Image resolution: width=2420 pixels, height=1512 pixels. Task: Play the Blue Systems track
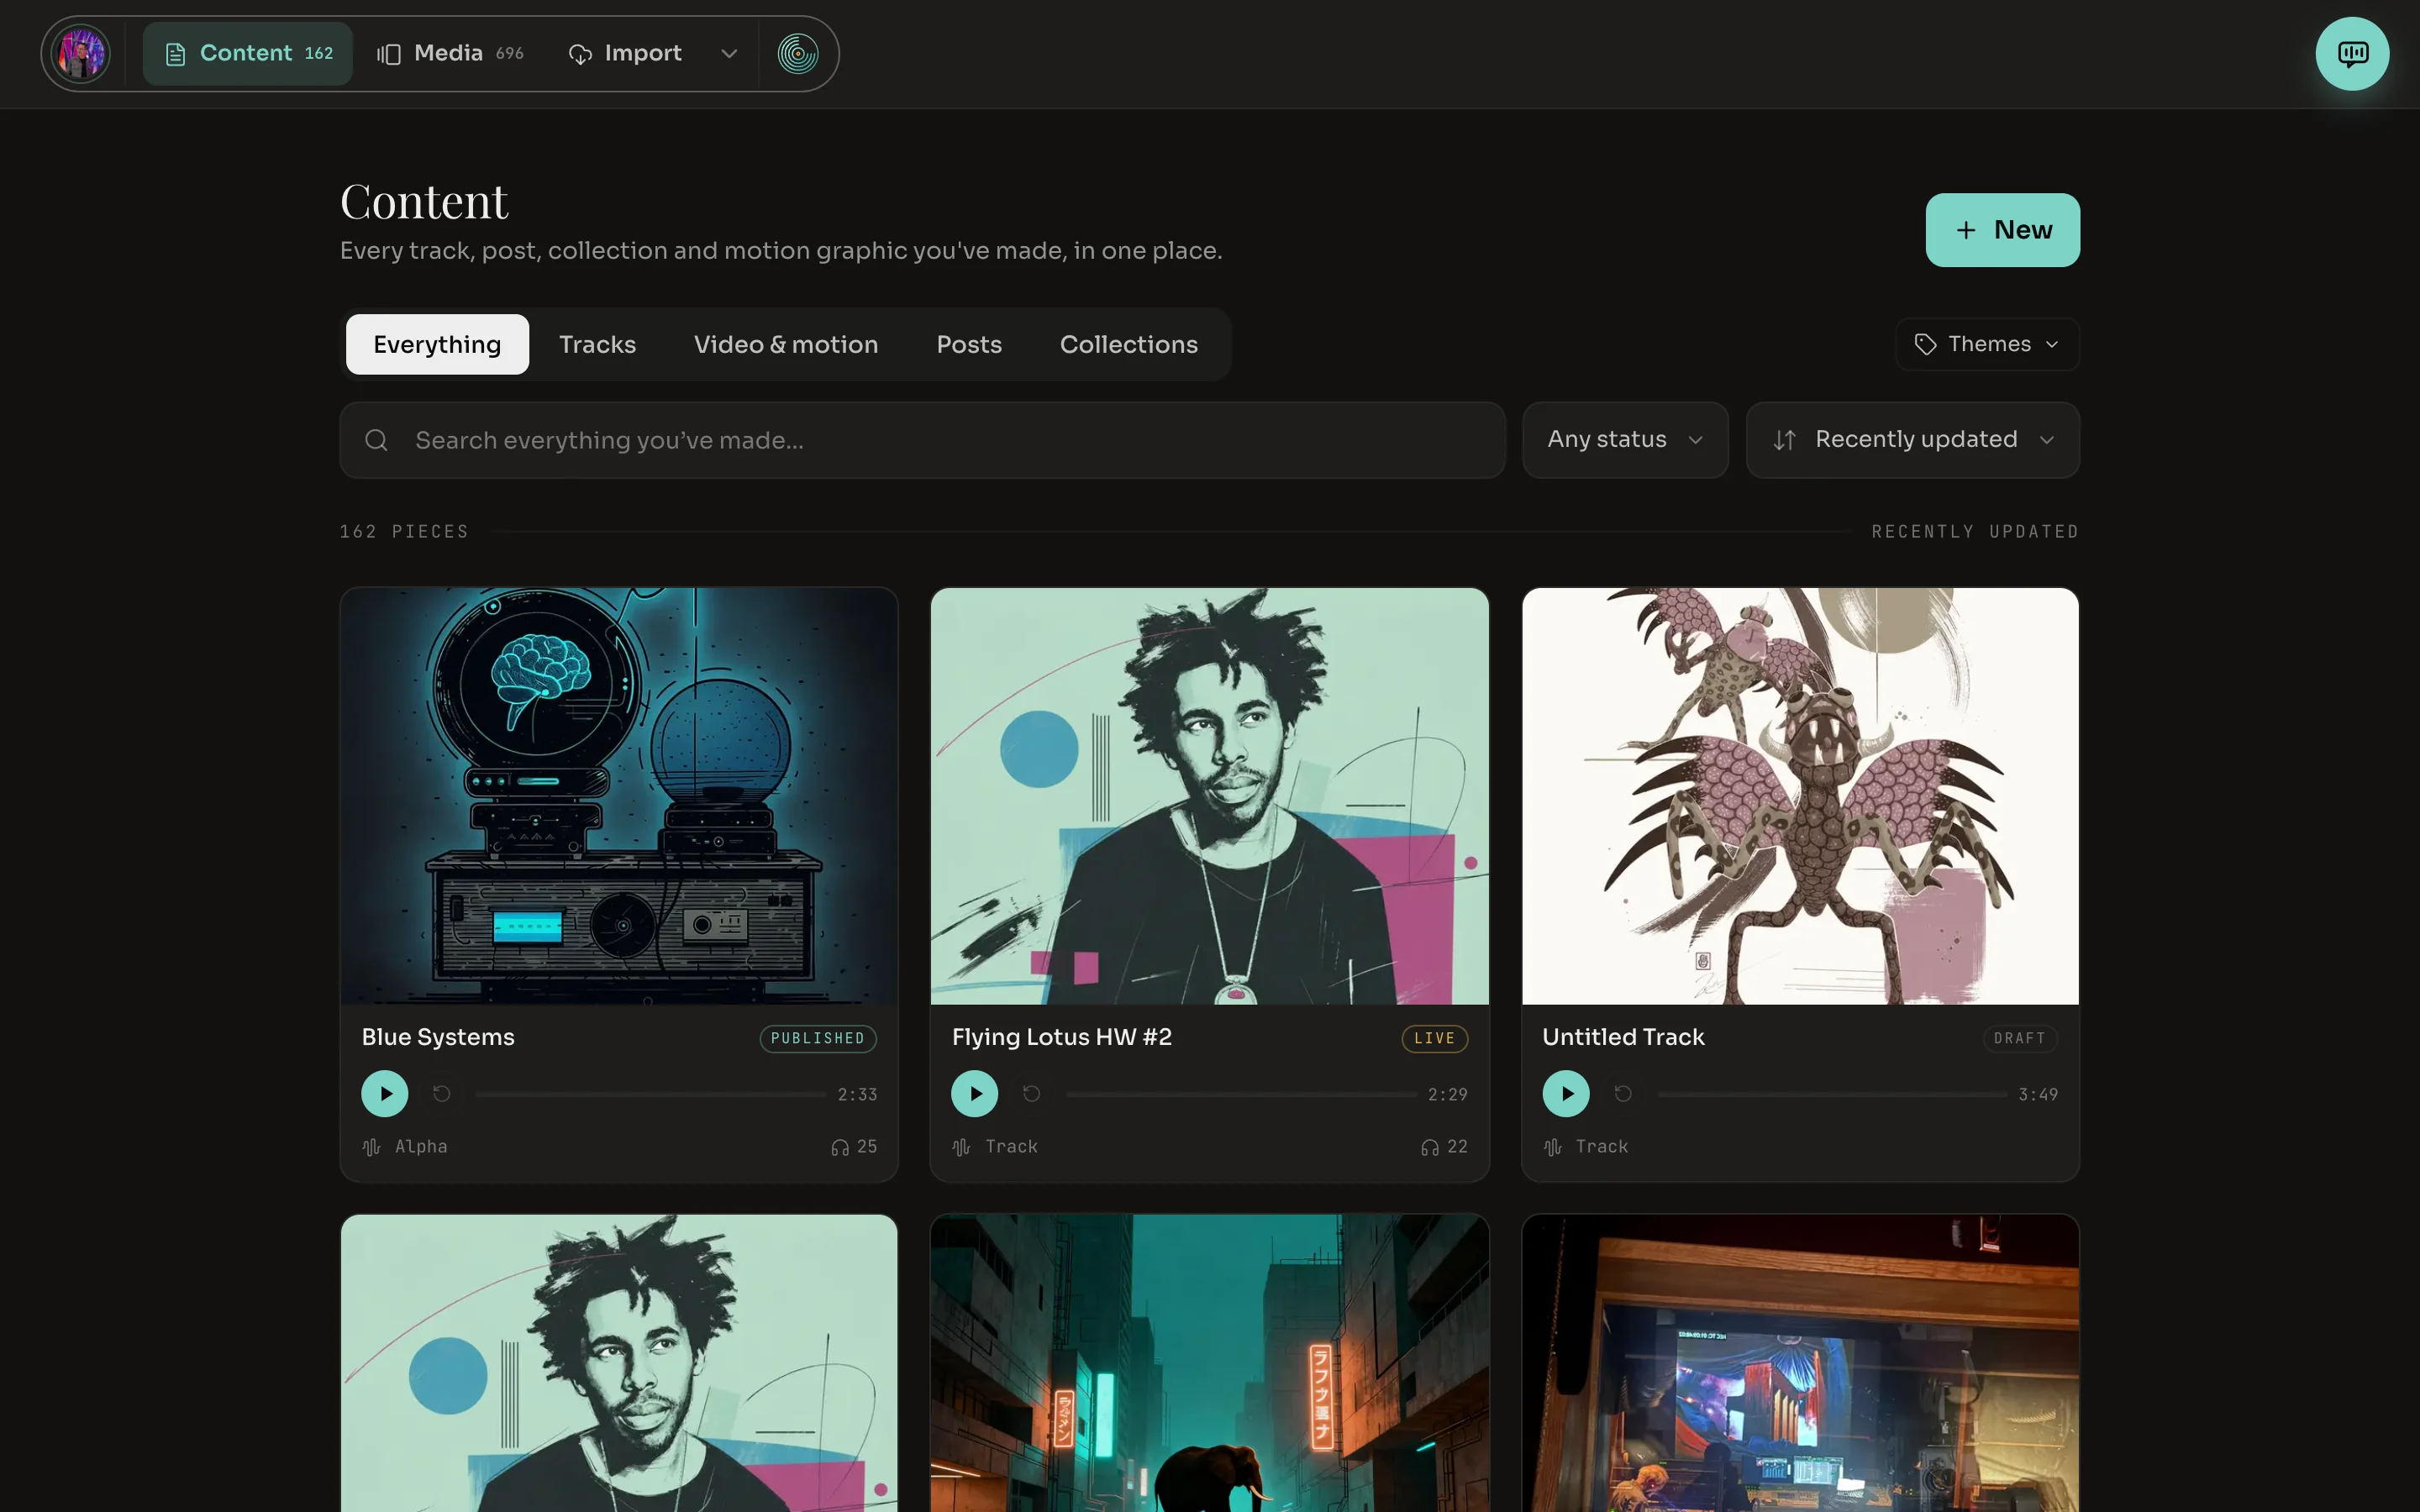click(385, 1094)
